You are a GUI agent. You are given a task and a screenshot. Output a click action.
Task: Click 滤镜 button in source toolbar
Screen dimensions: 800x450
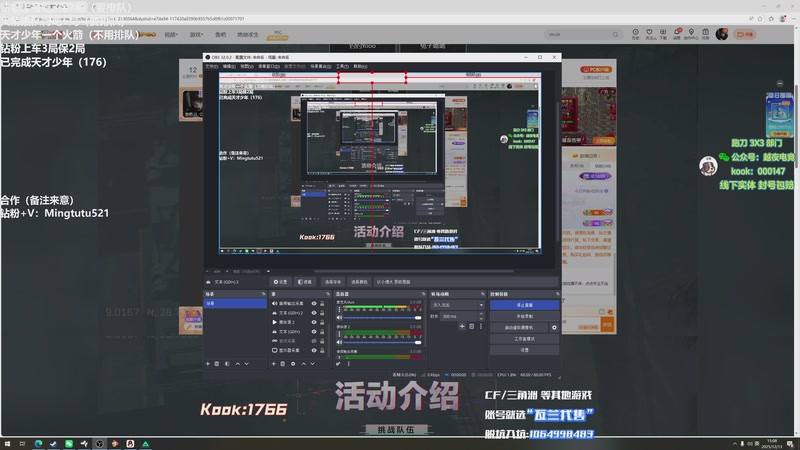pos(305,282)
